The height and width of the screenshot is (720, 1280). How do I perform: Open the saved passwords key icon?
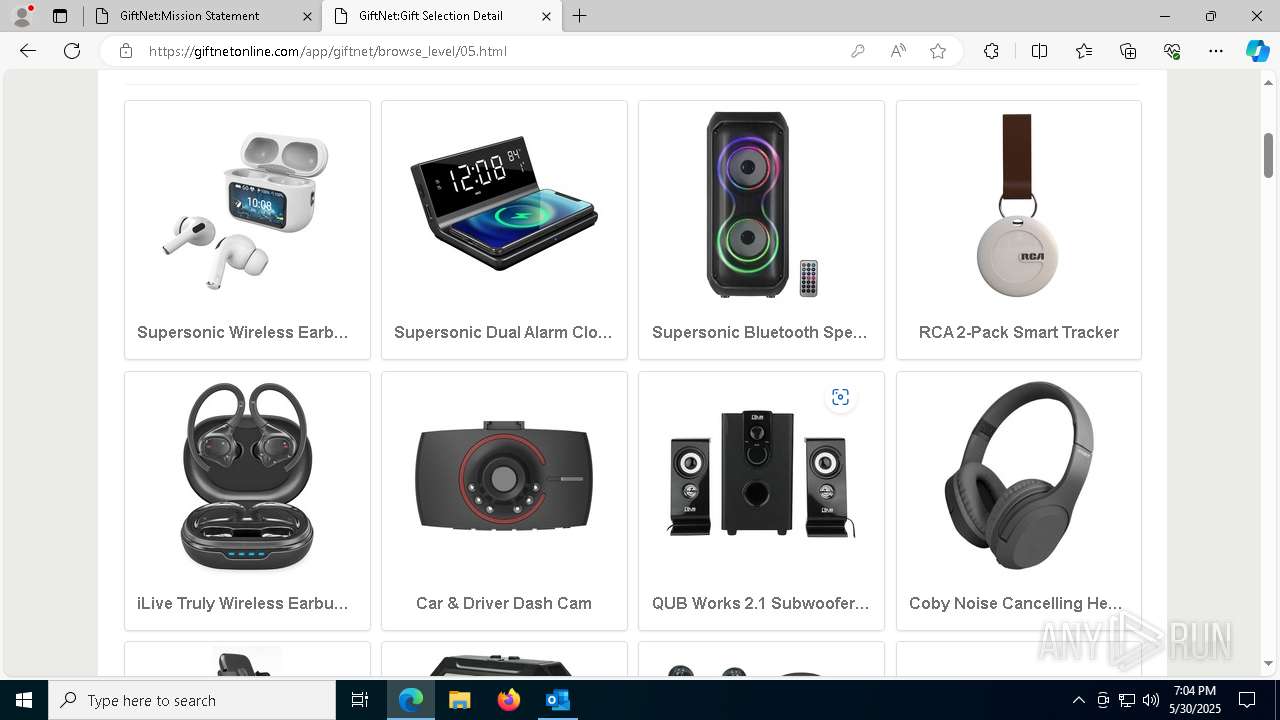[x=858, y=51]
